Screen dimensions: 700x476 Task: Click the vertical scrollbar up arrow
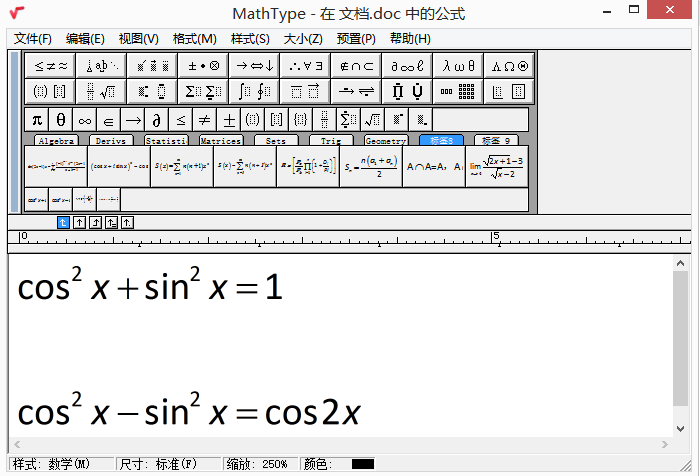tap(680, 263)
